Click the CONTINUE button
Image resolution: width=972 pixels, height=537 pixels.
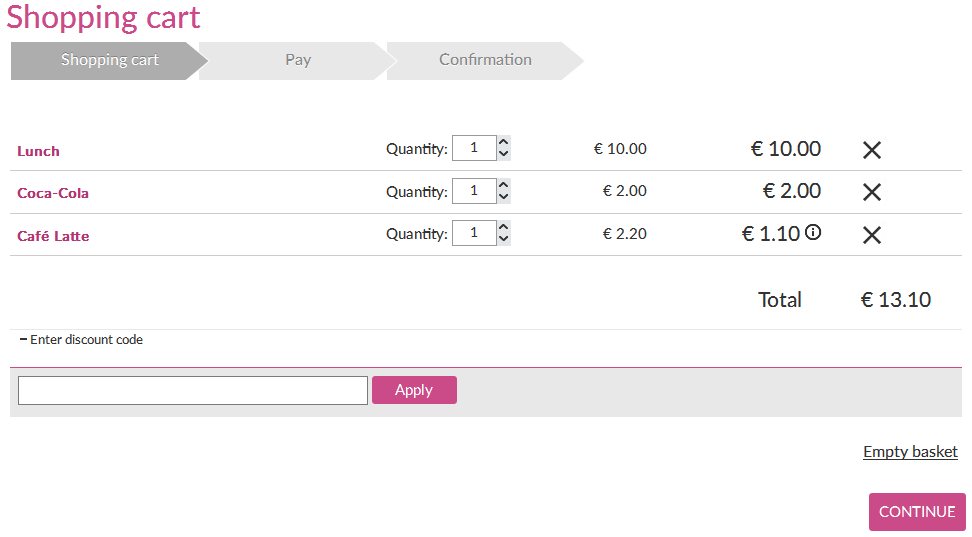917,512
